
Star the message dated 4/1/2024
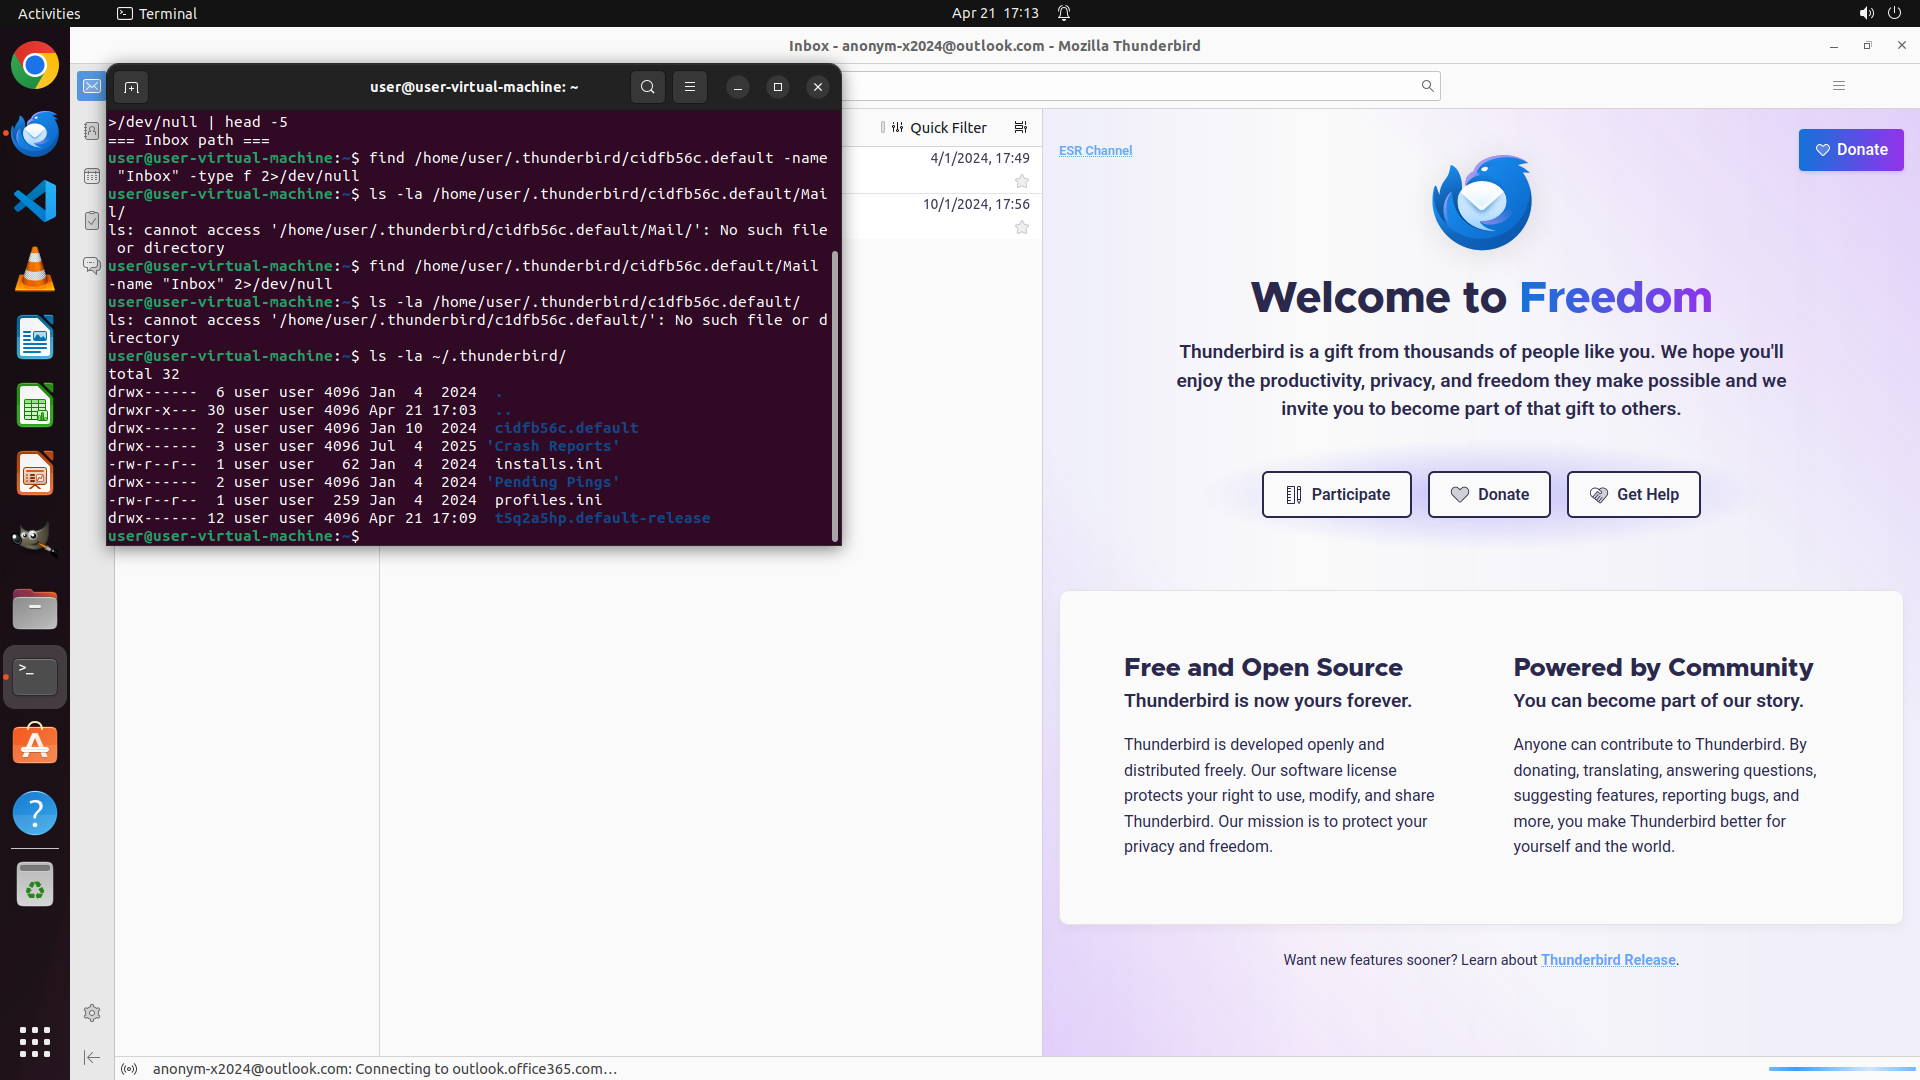click(1022, 181)
